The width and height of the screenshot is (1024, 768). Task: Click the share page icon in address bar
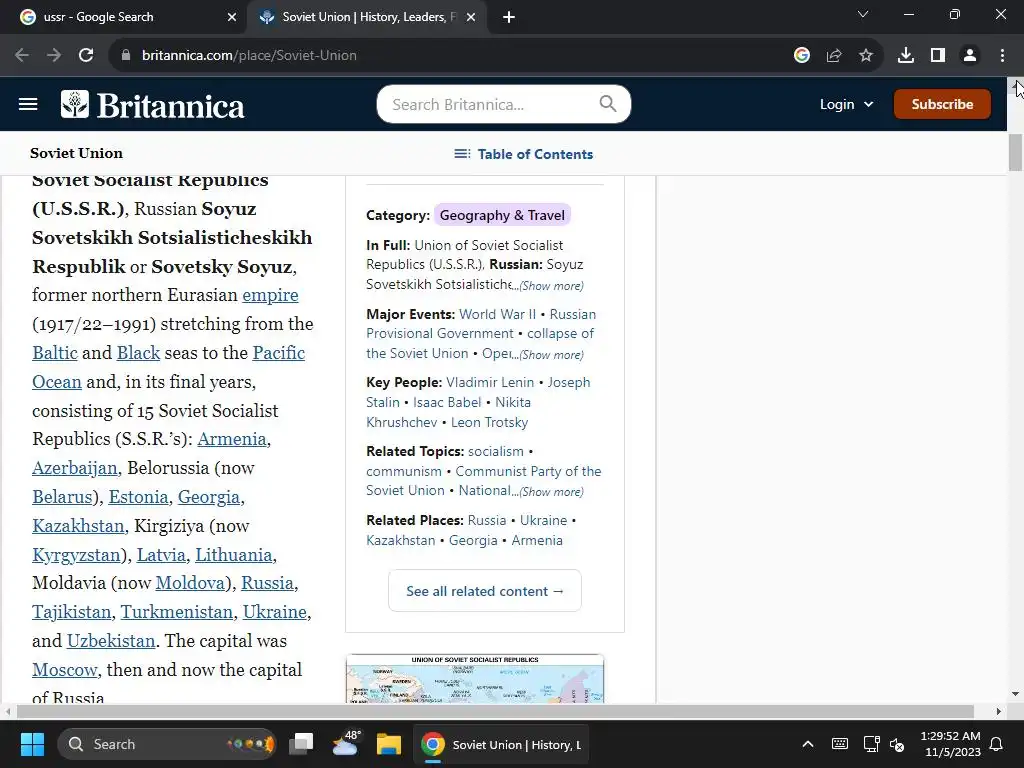(x=834, y=56)
